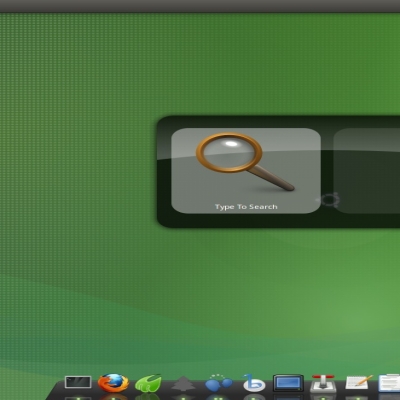This screenshot has width=400, height=400.
Task: Open the documents icon at dock's right edge
Action: (x=389, y=383)
